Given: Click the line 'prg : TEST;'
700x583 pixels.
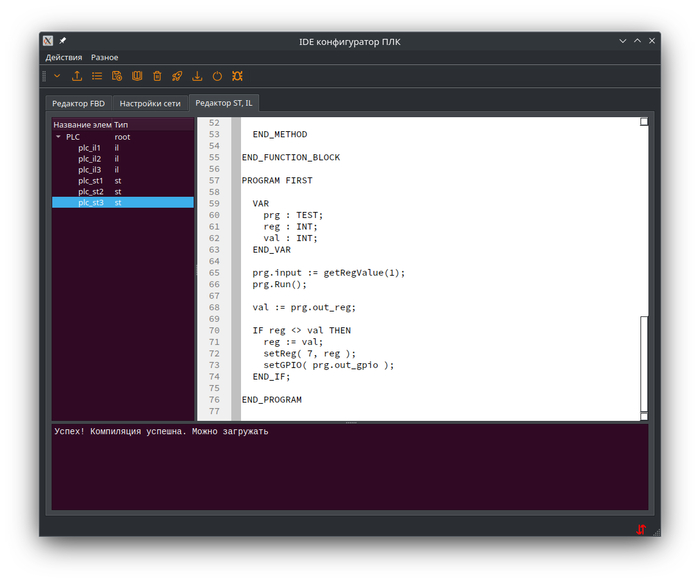Looking at the screenshot, I should click(x=293, y=215).
